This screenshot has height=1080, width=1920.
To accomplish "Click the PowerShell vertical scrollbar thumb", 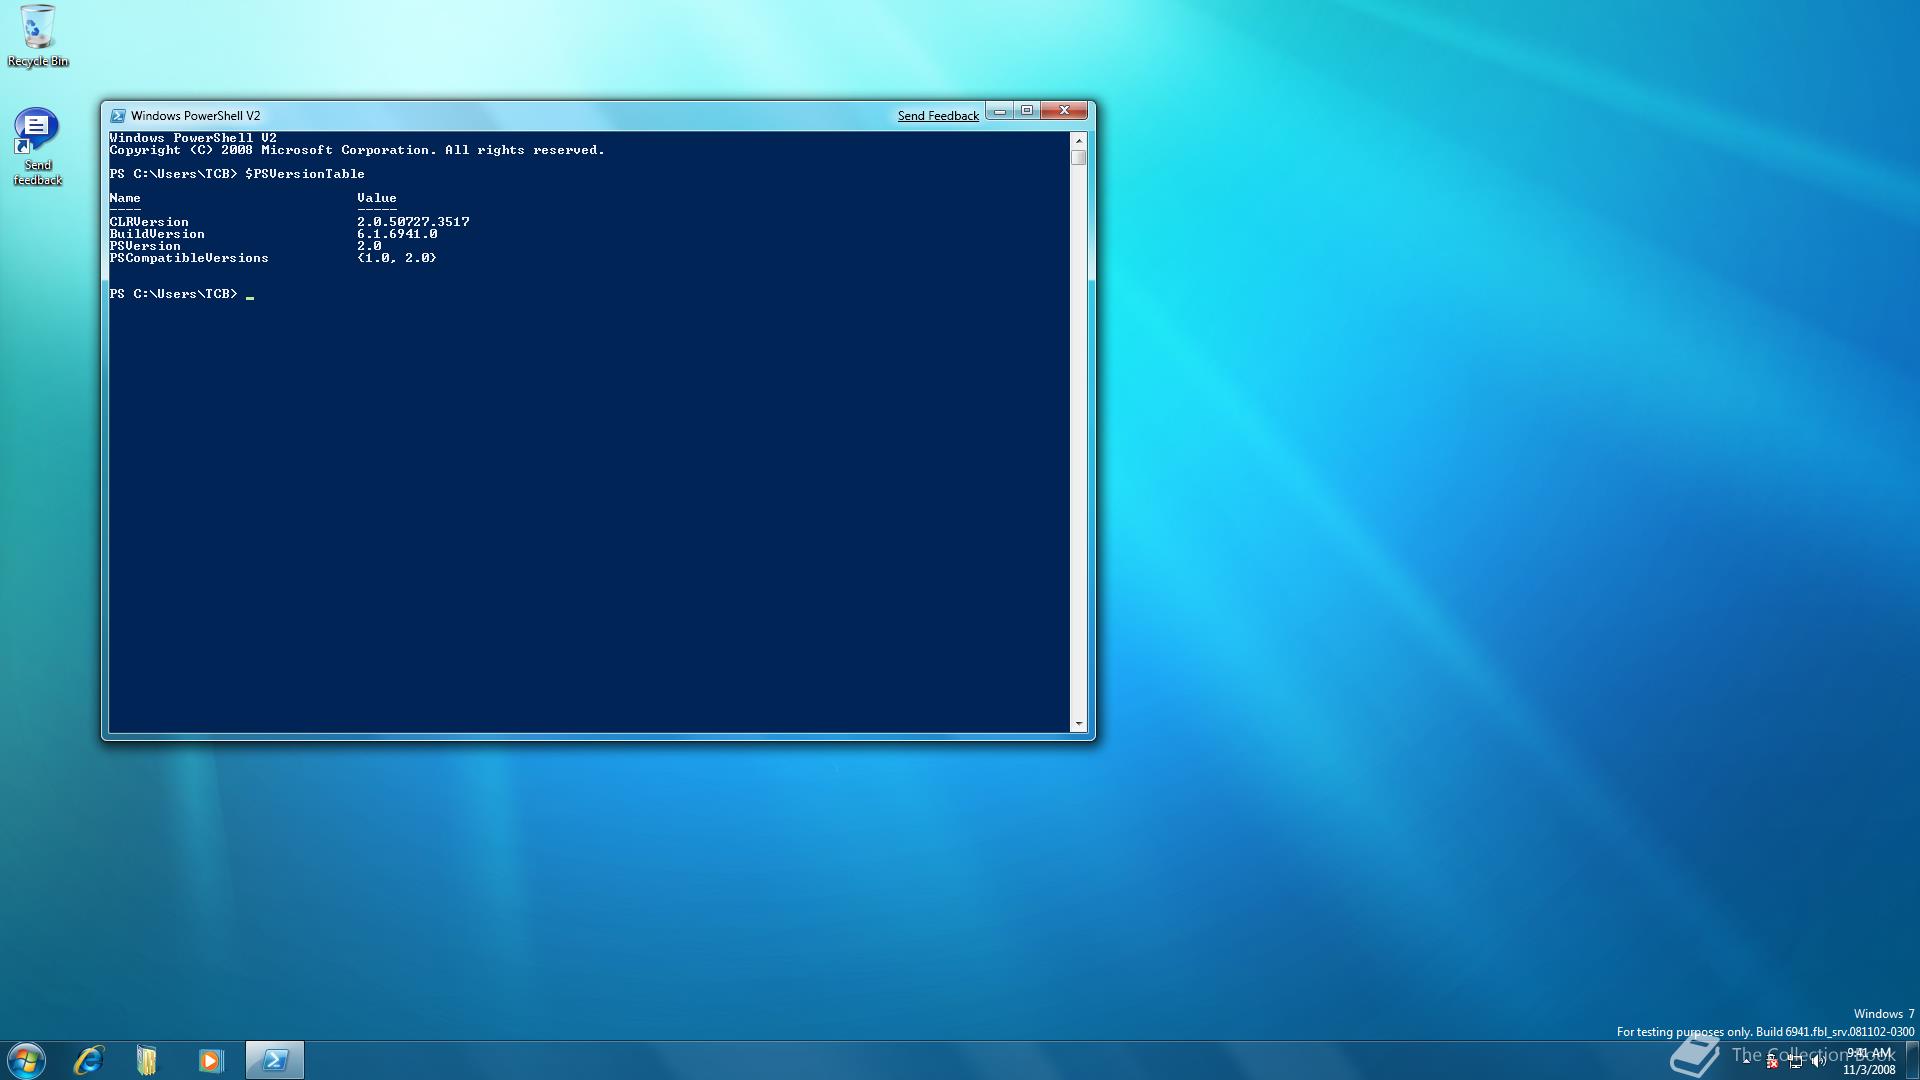I will (1078, 158).
